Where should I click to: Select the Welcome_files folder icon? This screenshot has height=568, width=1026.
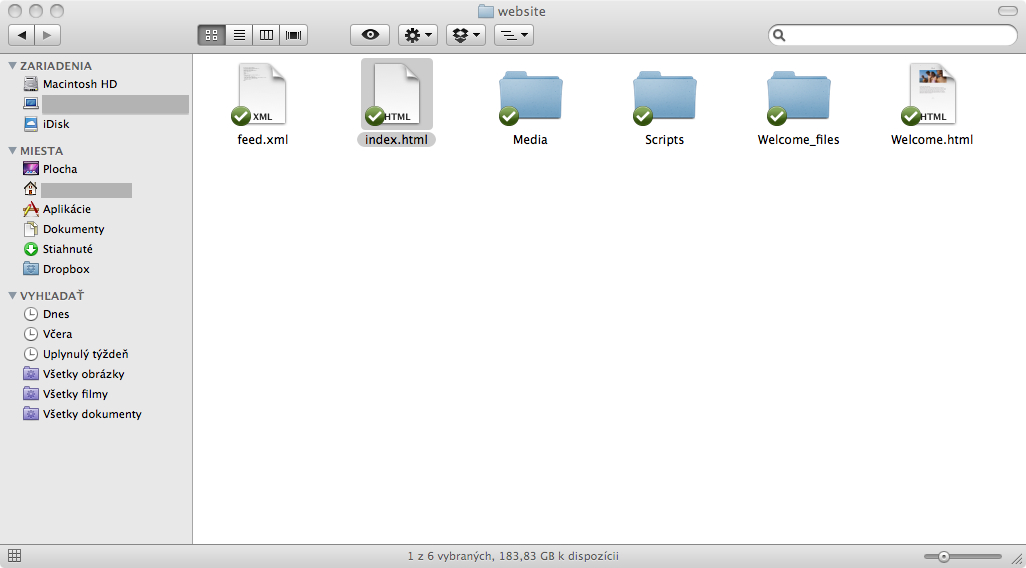click(x=798, y=96)
